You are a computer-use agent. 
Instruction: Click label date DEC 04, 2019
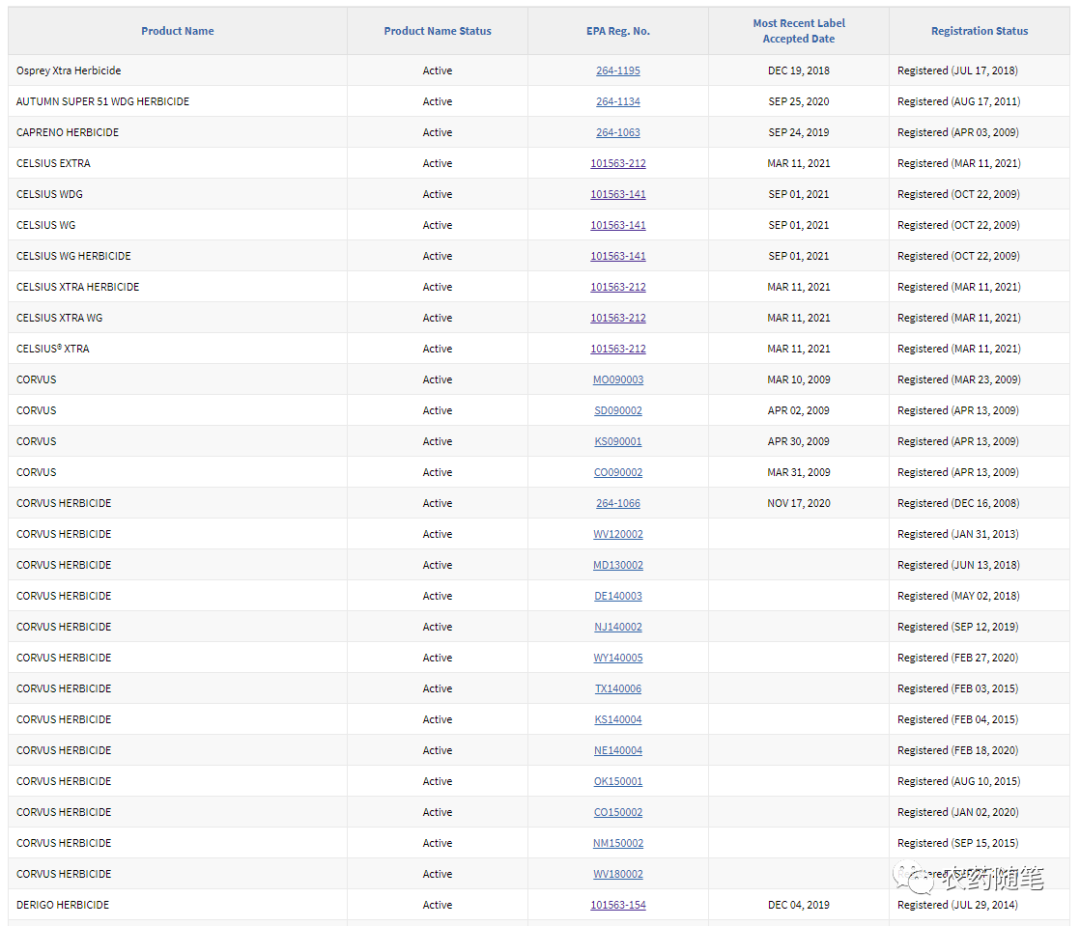pos(798,905)
